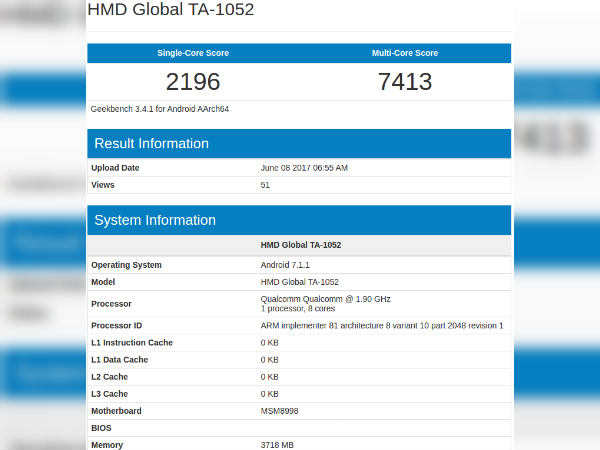Click the '1 processor, 8 cores' text
600x450 pixels.
[x=298, y=308]
